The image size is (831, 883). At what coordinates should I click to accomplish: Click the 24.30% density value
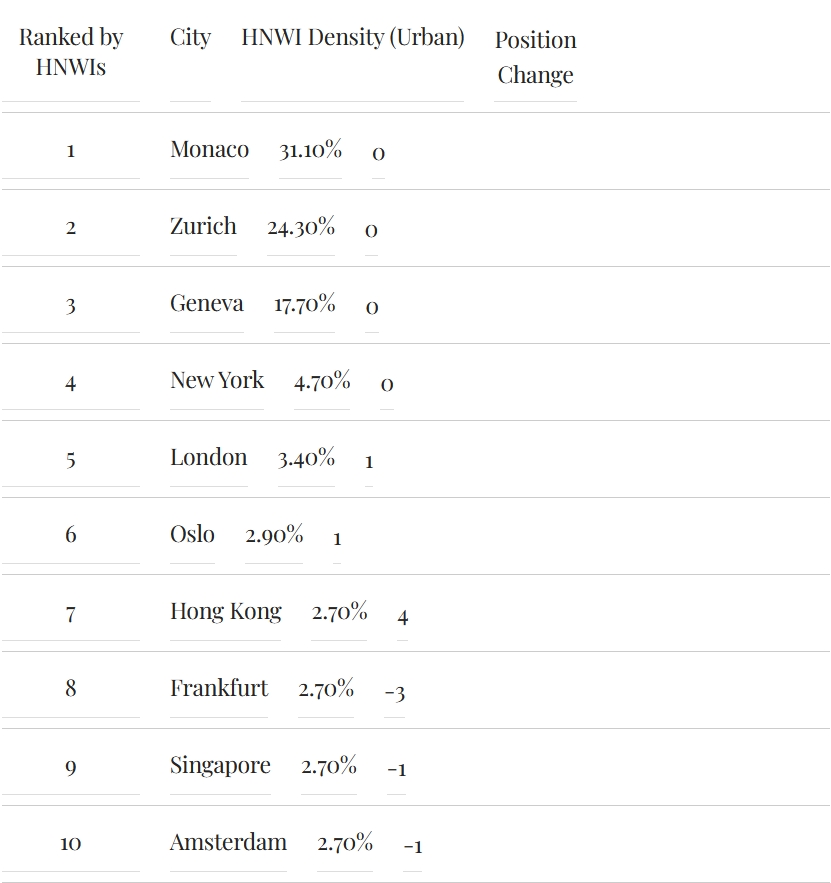click(301, 227)
